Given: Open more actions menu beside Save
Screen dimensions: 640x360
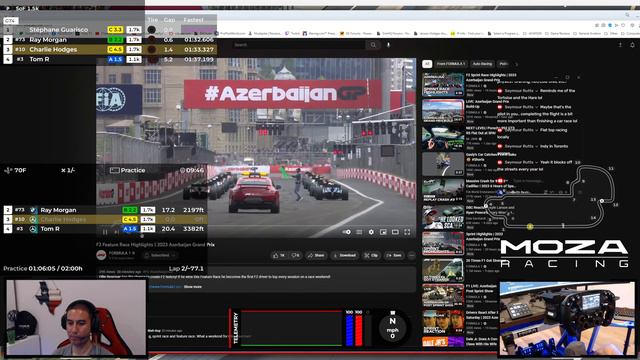Looking at the screenshot, I should [x=411, y=255].
